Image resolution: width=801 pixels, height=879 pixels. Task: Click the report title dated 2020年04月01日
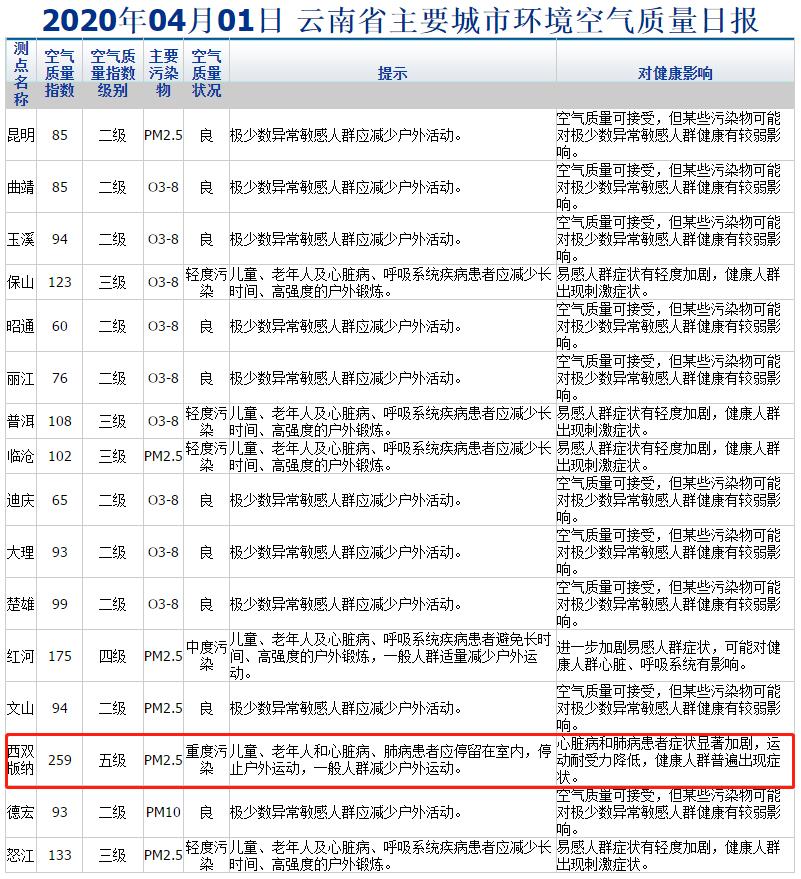click(x=400, y=19)
